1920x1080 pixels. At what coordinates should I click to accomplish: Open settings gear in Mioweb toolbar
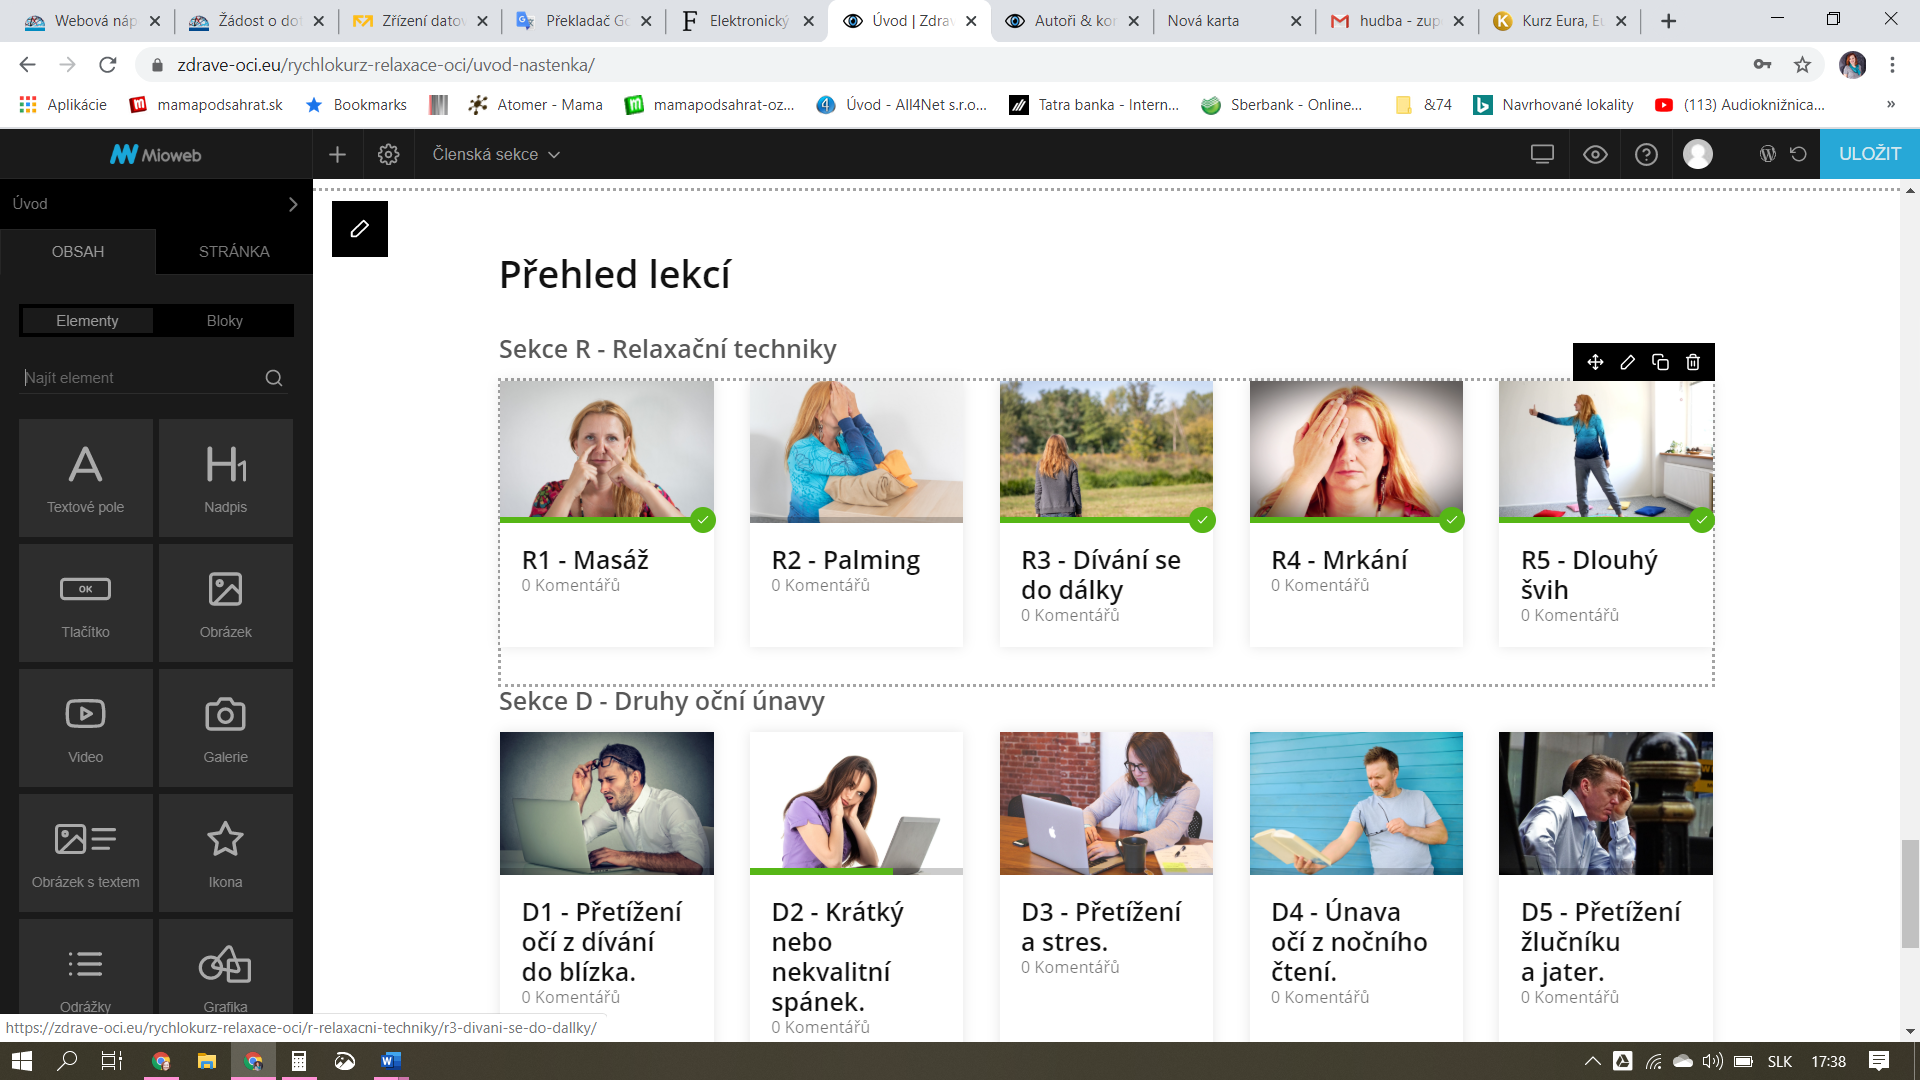point(389,154)
